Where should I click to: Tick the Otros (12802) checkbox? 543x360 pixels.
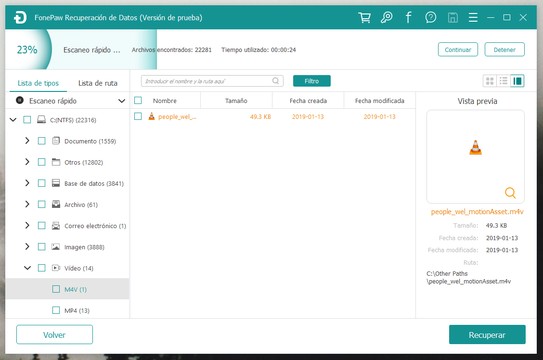(42, 162)
